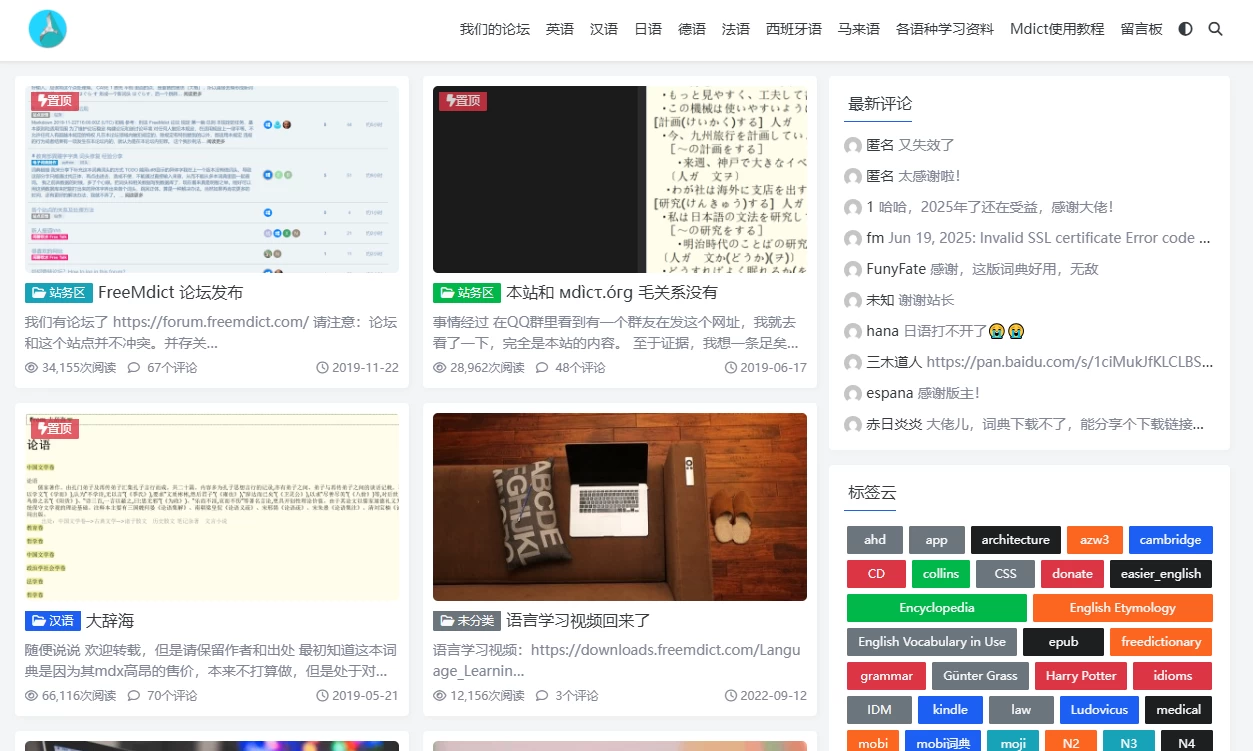This screenshot has width=1253, height=751.
Task: Click the FreeMdict site logo
Action: click(x=47, y=29)
